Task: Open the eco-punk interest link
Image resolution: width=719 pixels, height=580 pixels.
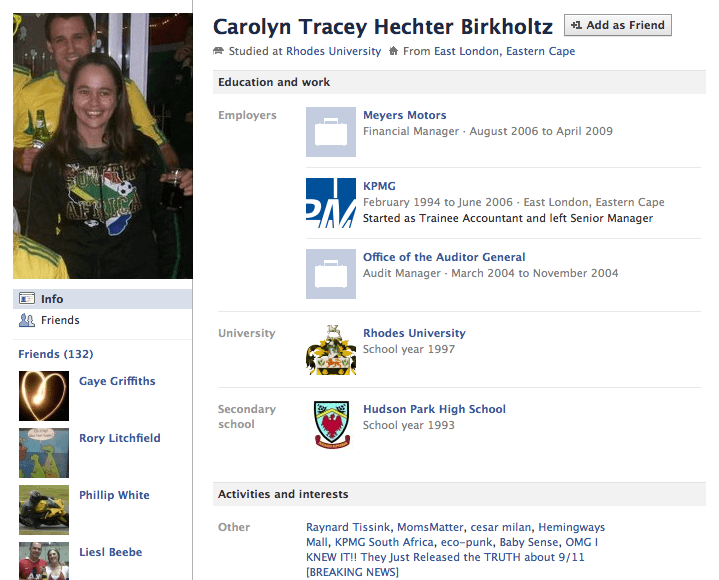Action: [x=466, y=542]
